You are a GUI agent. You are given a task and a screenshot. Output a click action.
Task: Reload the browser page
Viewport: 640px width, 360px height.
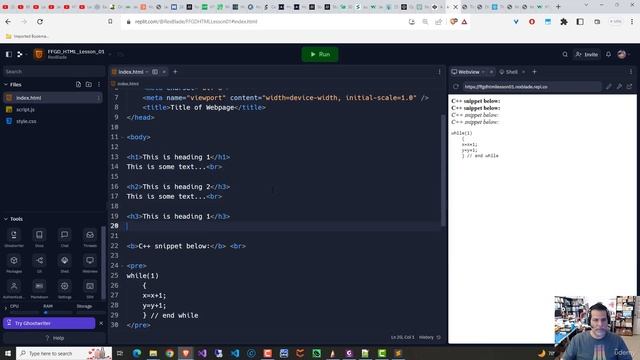point(40,22)
